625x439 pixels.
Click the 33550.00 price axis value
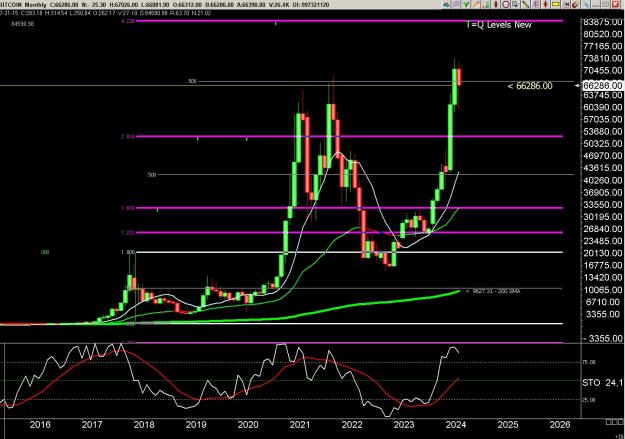click(602, 205)
